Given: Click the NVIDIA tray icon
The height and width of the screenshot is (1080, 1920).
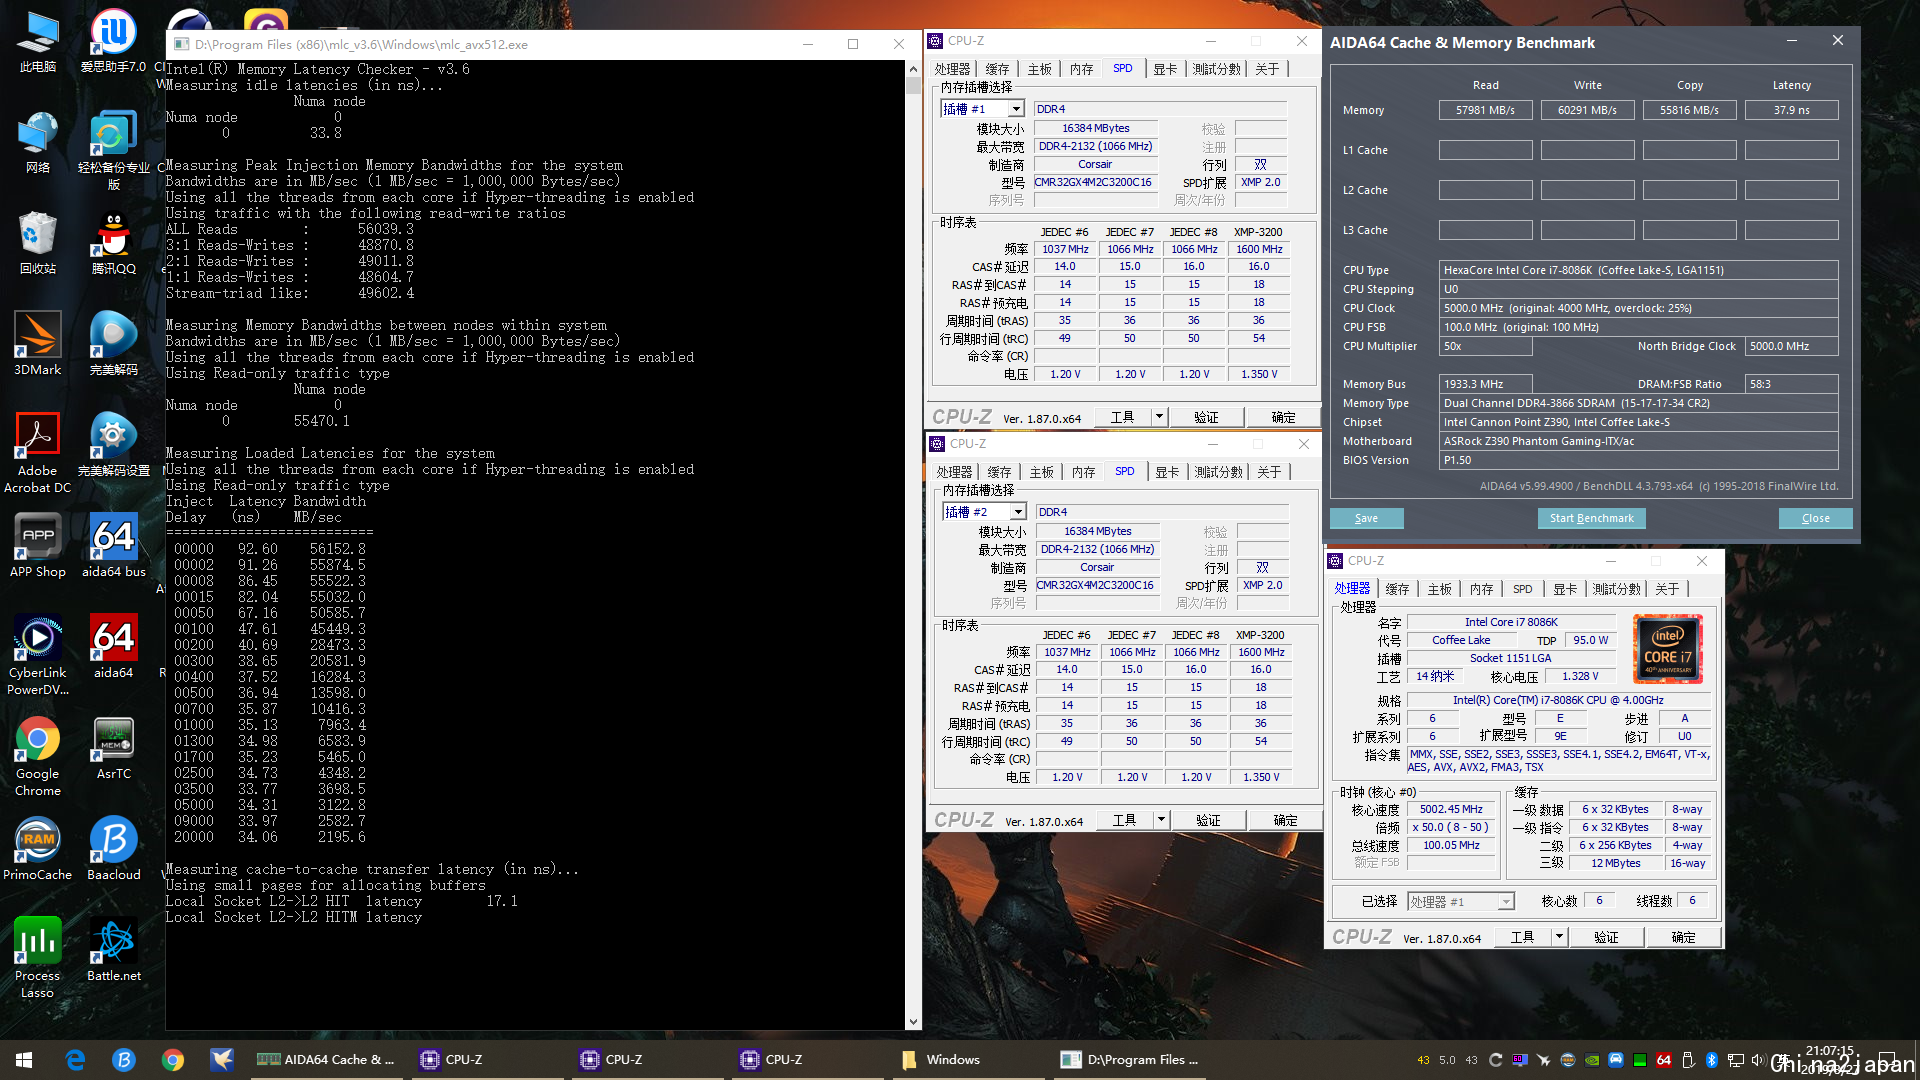Looking at the screenshot, I should [1591, 1060].
